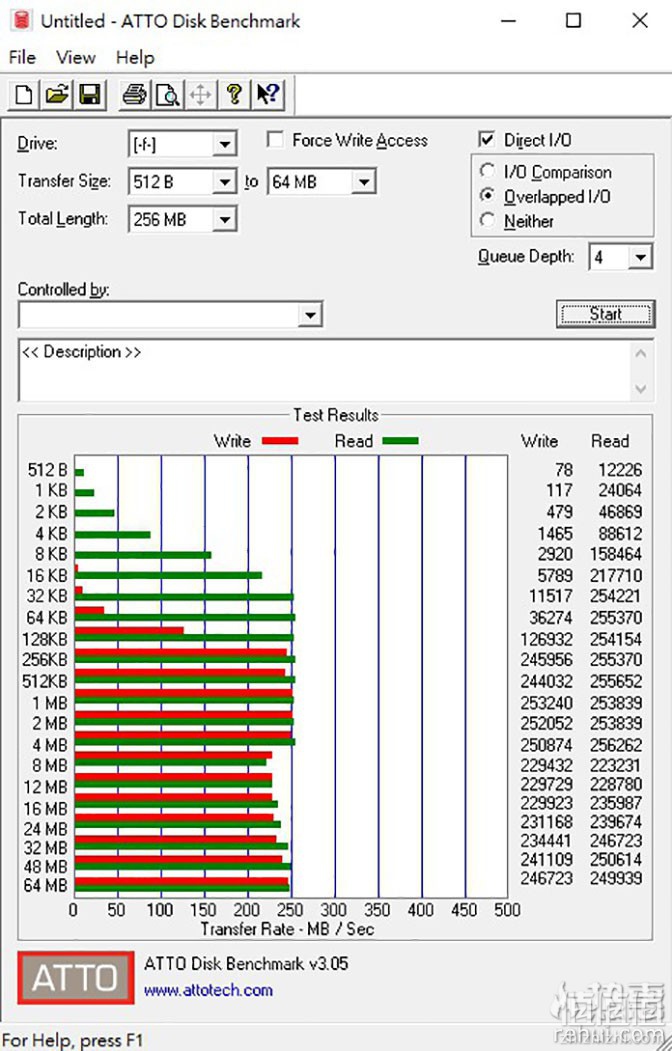The image size is (672, 1051).
Task: Click read value 12226 for 512 B
Action: click(x=620, y=470)
